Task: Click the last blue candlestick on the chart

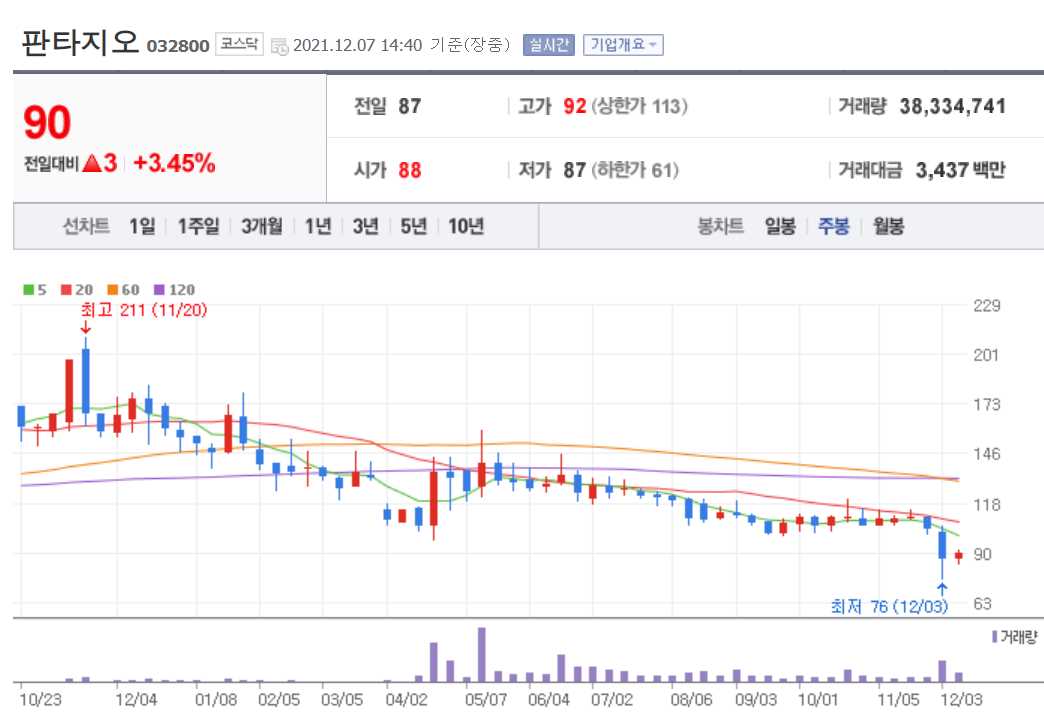Action: tap(942, 545)
